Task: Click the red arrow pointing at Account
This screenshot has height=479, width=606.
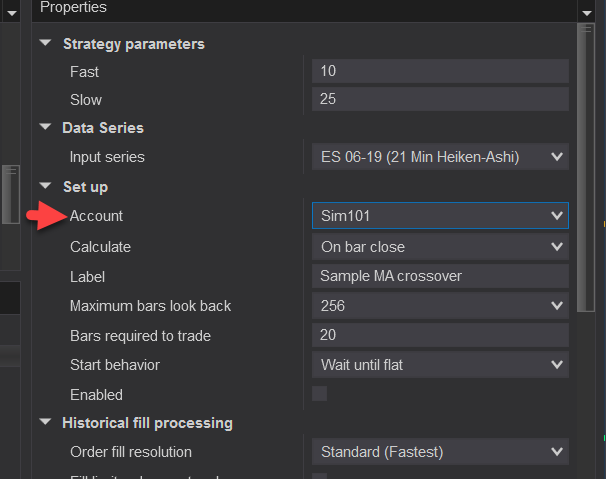Action: click(x=44, y=216)
